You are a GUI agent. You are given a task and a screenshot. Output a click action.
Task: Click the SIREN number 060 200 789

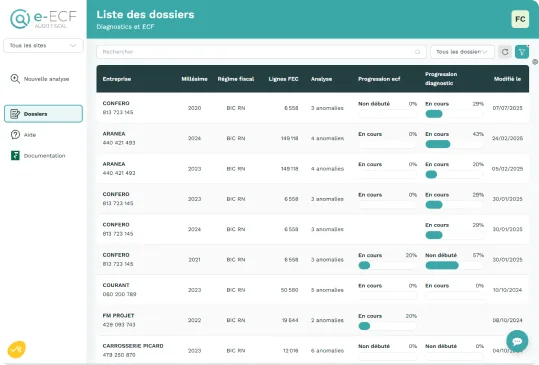119,294
